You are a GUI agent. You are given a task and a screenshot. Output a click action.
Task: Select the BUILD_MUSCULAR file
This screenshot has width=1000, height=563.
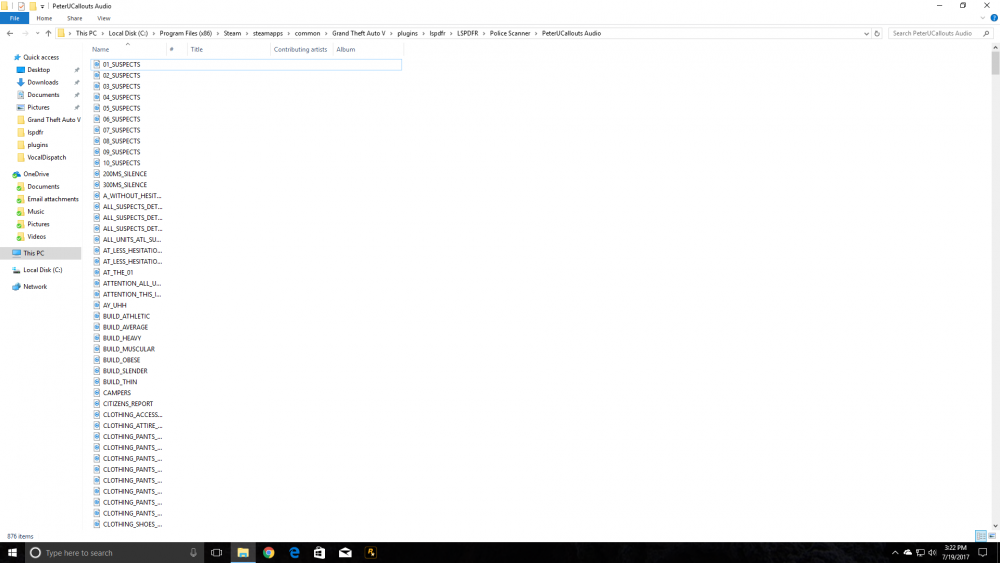[128, 349]
